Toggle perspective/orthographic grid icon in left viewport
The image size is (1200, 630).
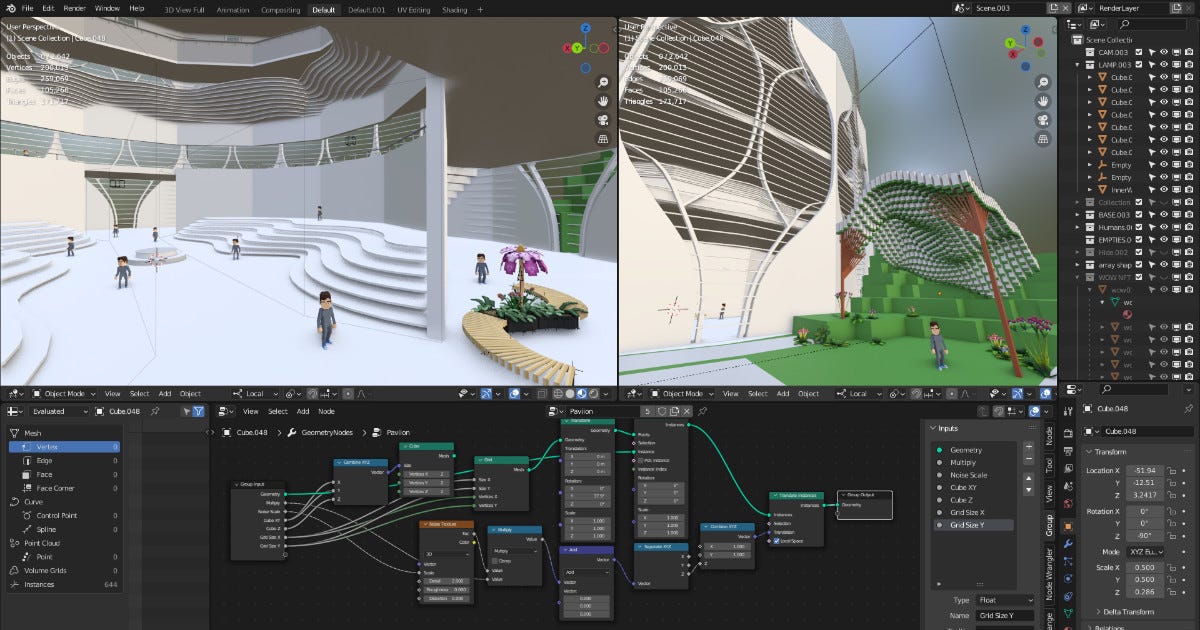[603, 139]
